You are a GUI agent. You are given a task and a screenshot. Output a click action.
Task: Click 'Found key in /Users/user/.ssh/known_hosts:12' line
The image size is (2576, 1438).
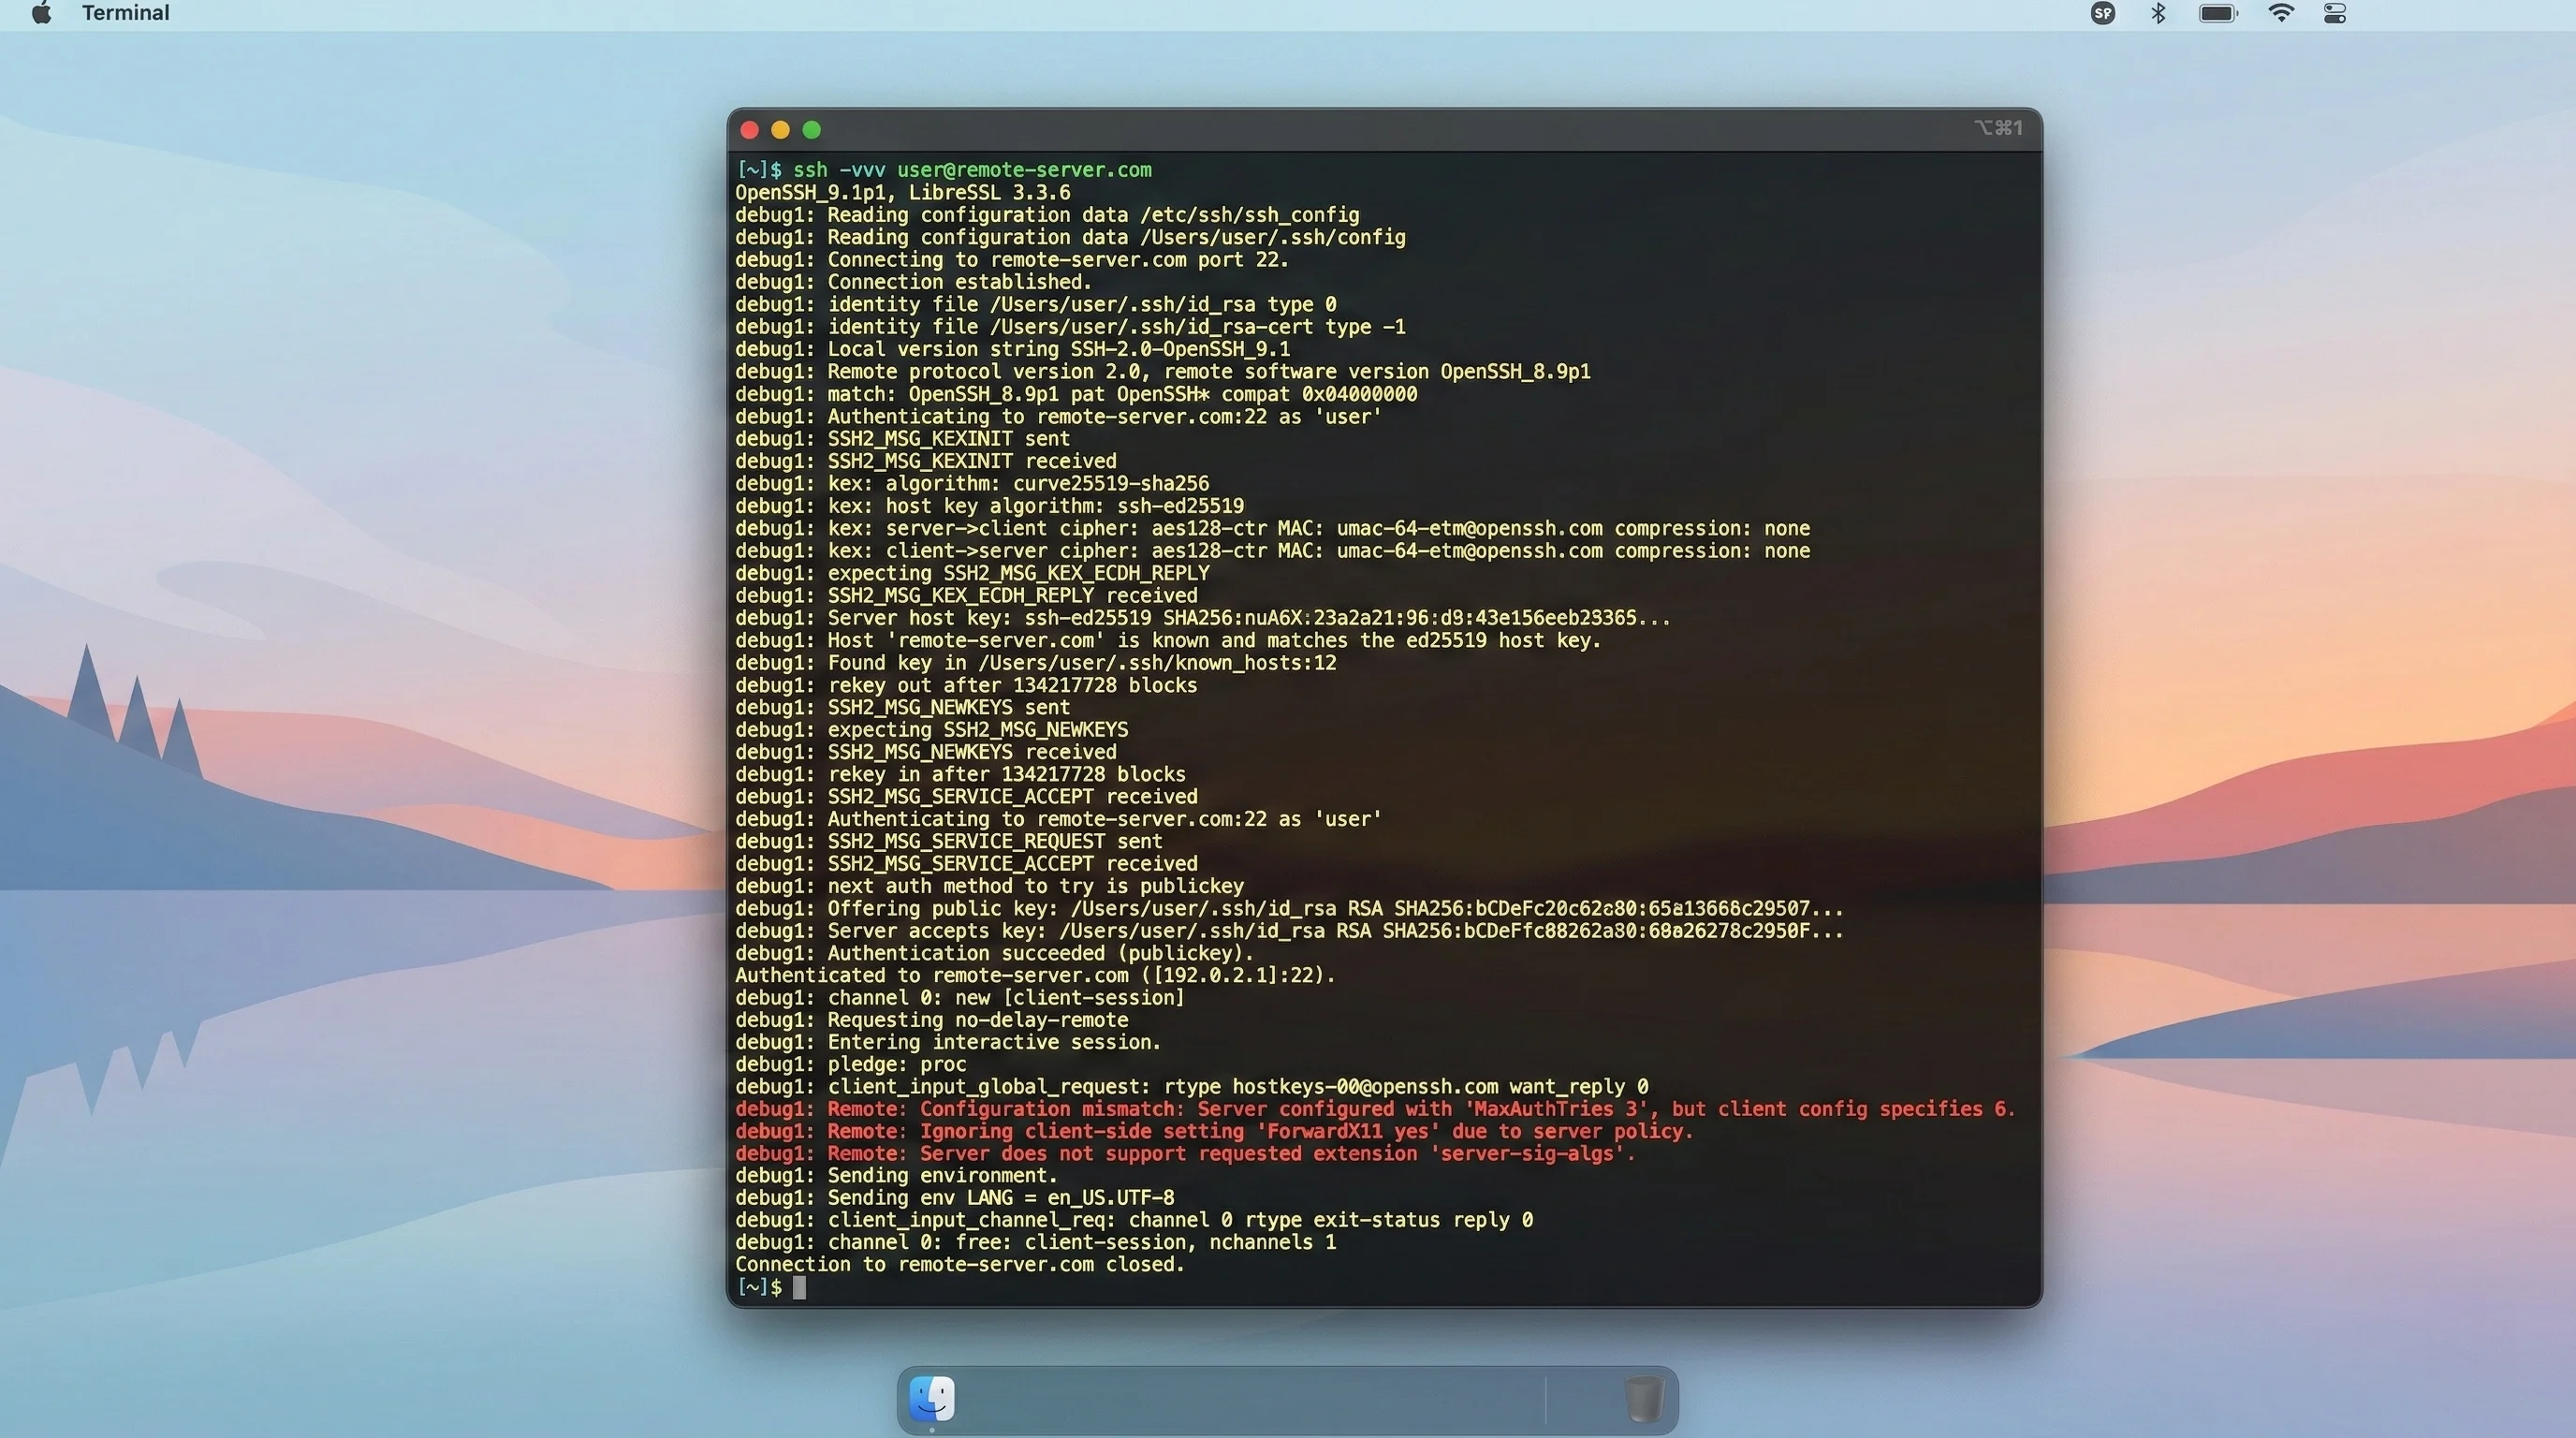(x=1036, y=663)
